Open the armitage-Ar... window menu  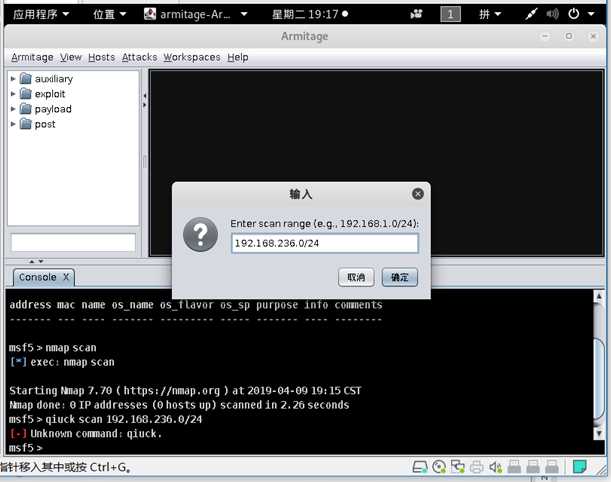(x=196, y=14)
